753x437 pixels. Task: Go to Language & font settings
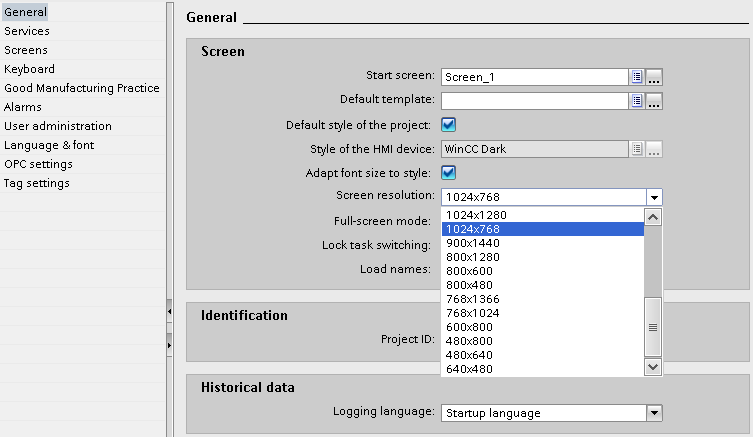tap(49, 145)
